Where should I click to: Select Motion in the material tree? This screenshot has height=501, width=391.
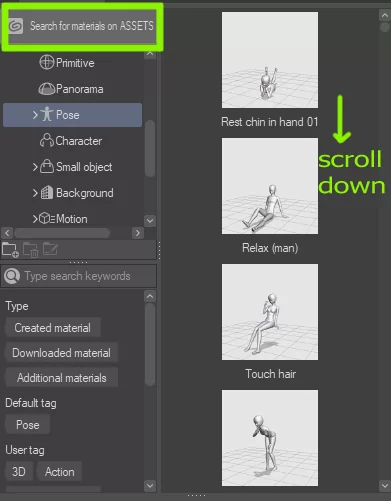click(x=72, y=219)
